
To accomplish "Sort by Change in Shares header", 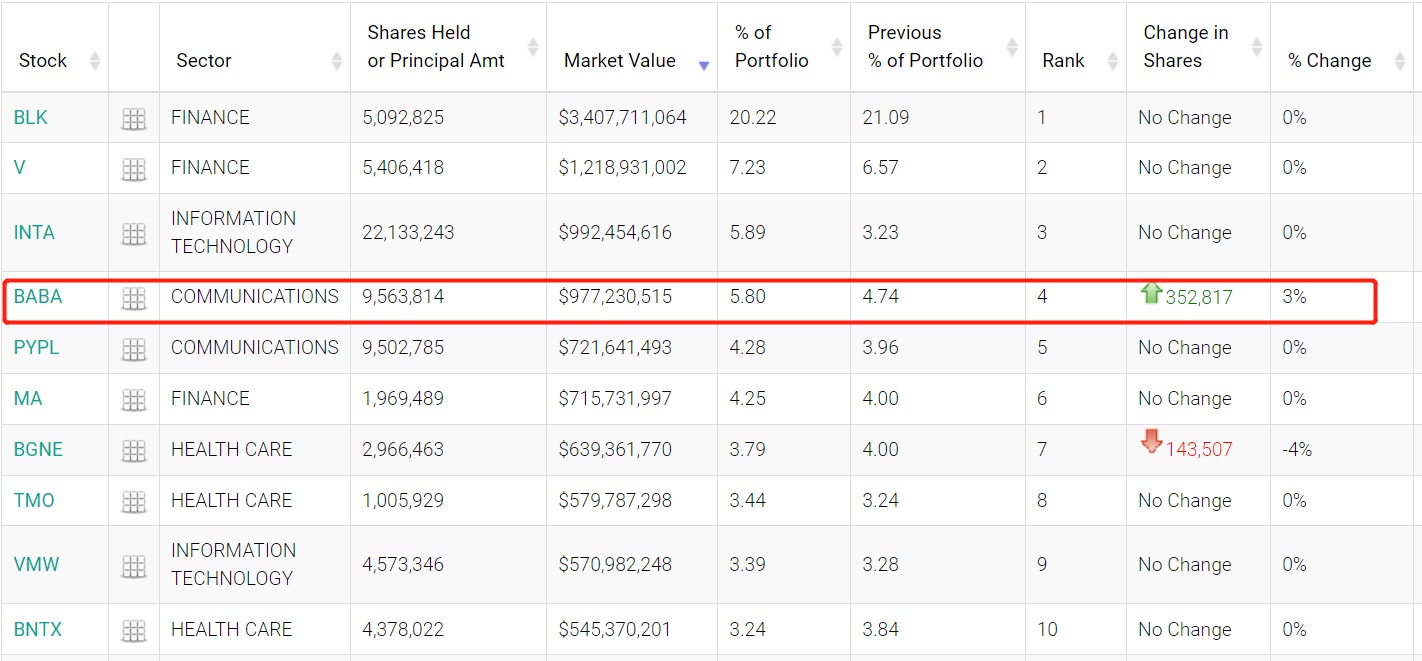I will tap(1185, 47).
